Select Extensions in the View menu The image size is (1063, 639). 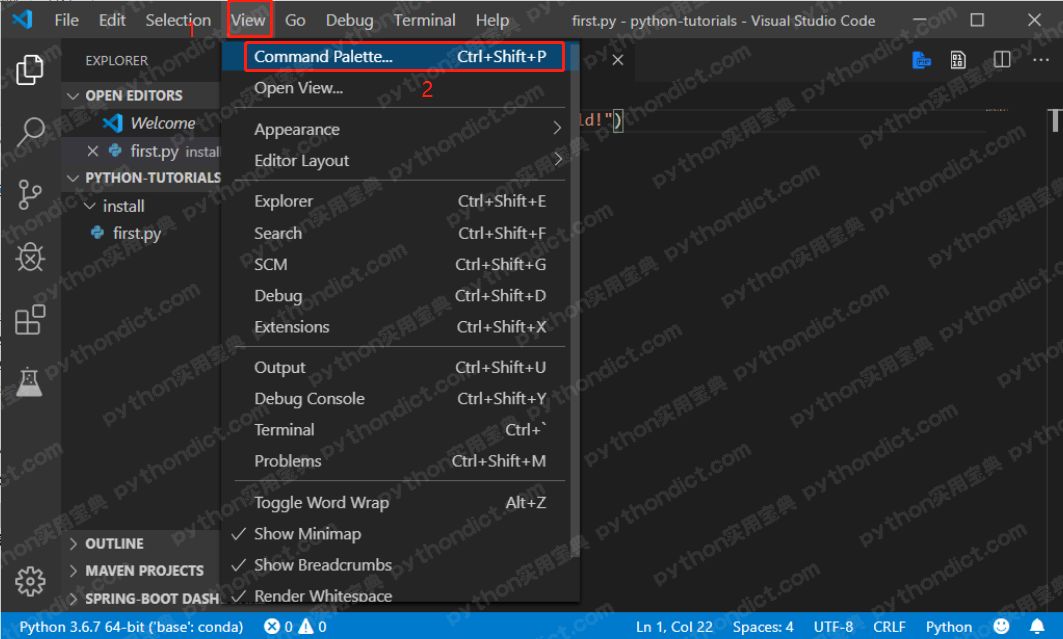400,327
